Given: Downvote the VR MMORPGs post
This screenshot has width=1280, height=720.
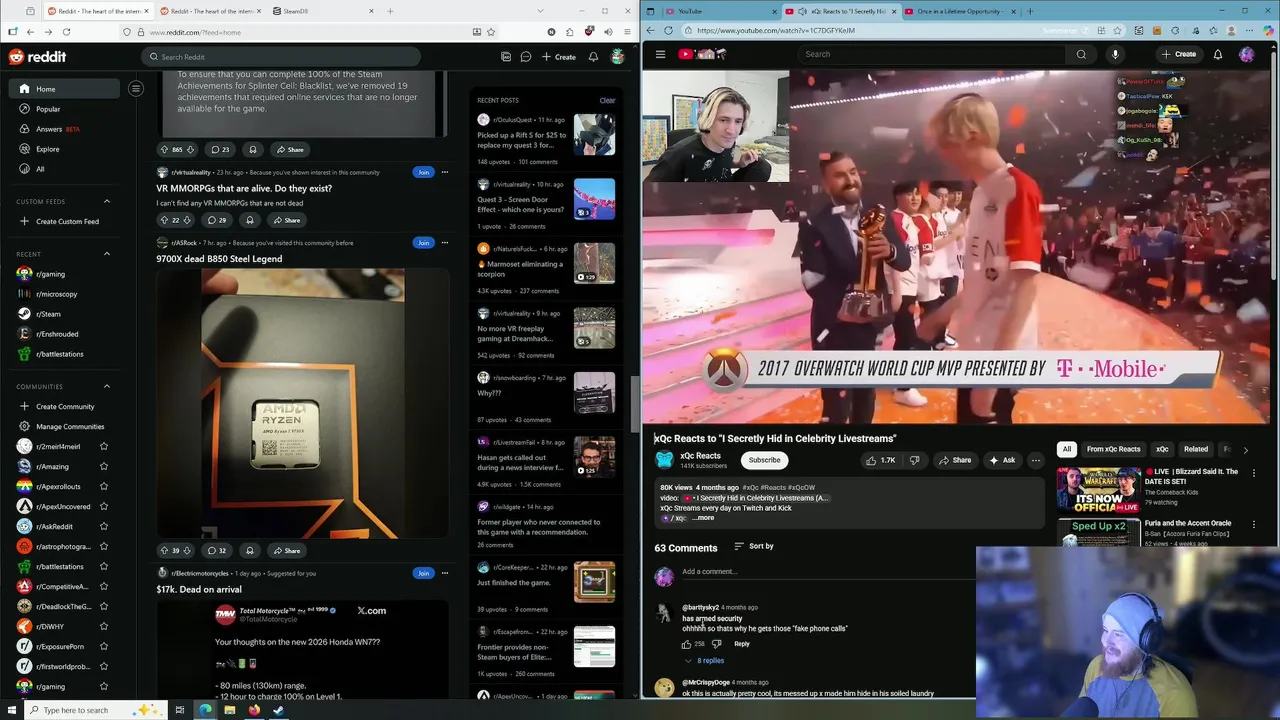Looking at the screenshot, I should point(189,220).
